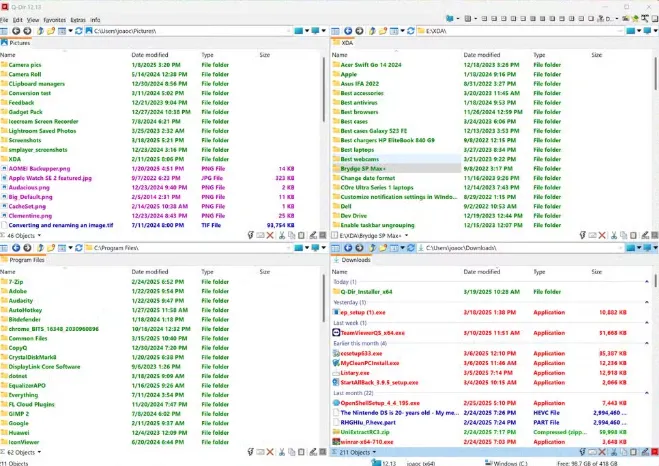Go up one level in Downloads pane
Image resolution: width=659 pixels, height=466 pixels.
click(x=372, y=248)
